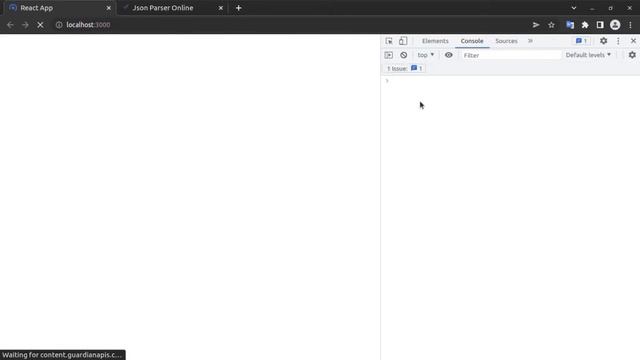
Task: Open the Sources panel
Action: (x=506, y=41)
